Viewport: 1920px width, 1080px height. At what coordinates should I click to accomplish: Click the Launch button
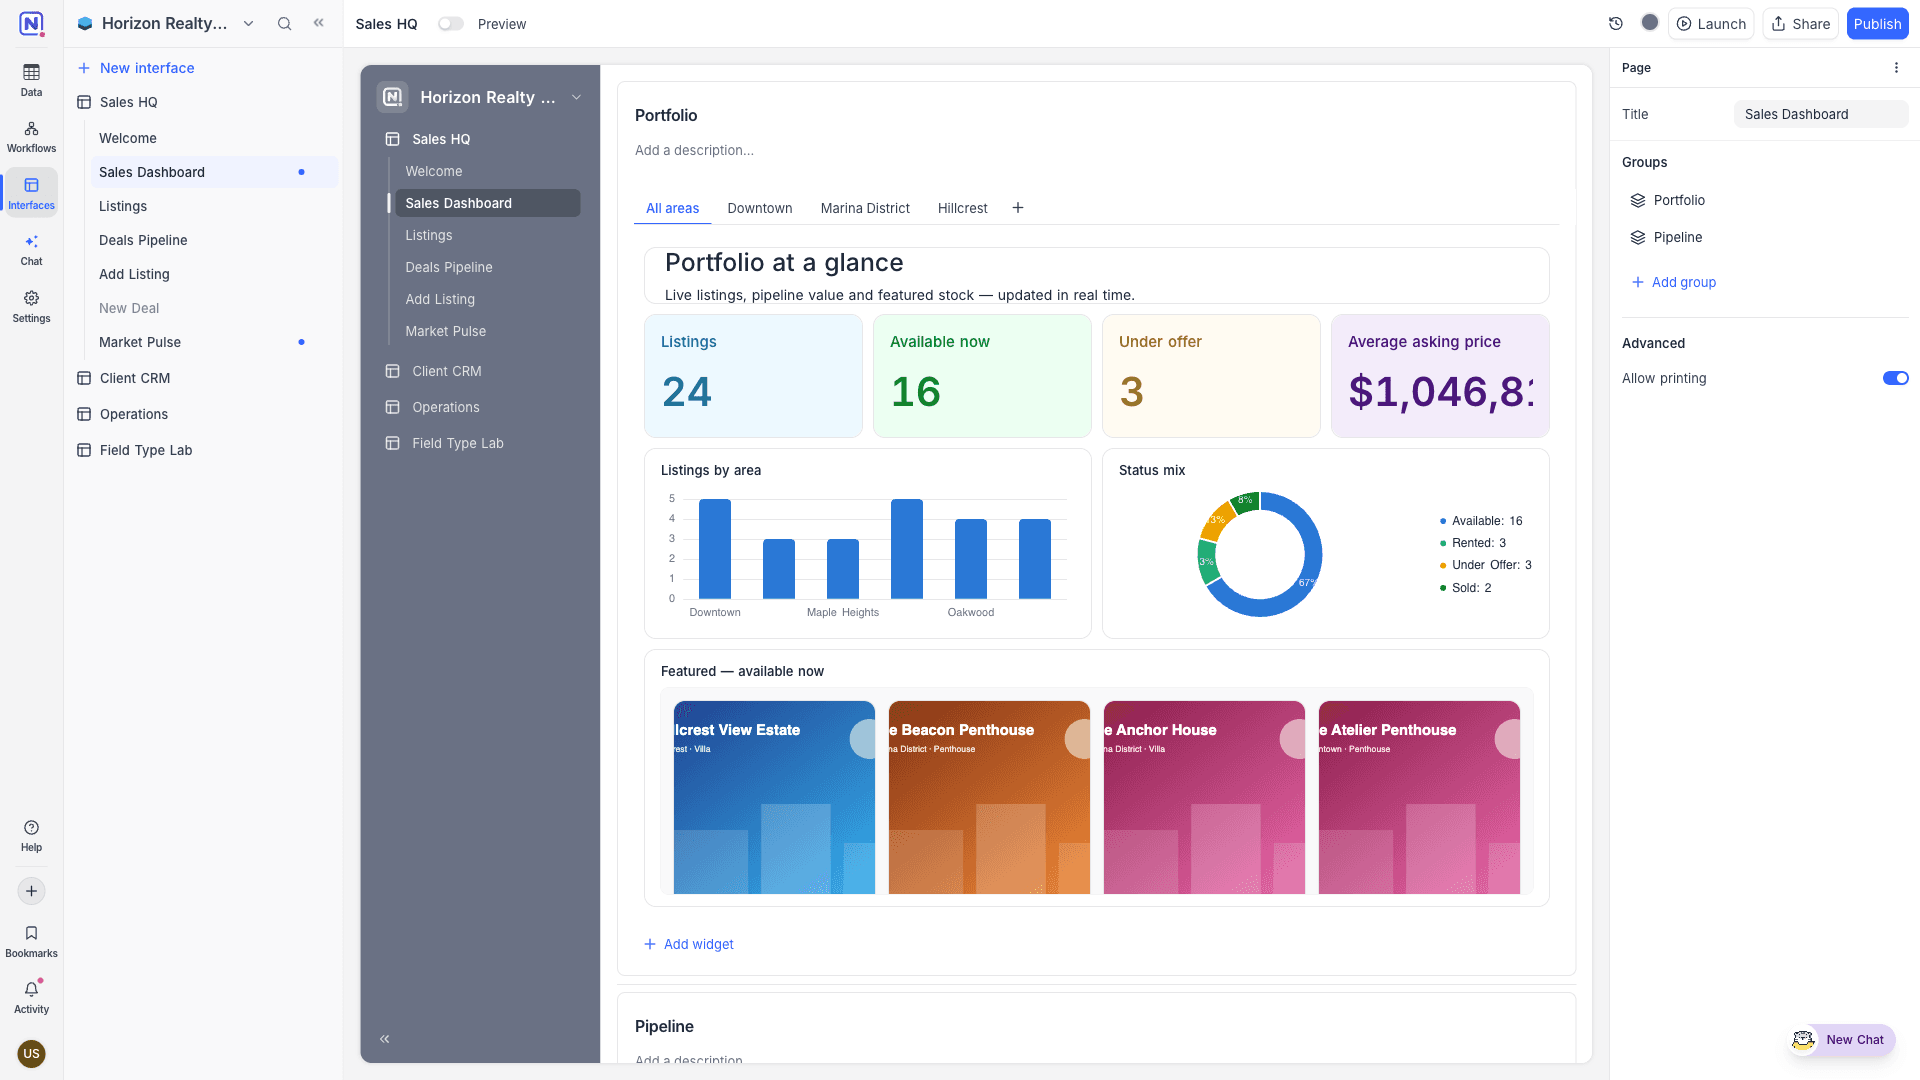1711,24
